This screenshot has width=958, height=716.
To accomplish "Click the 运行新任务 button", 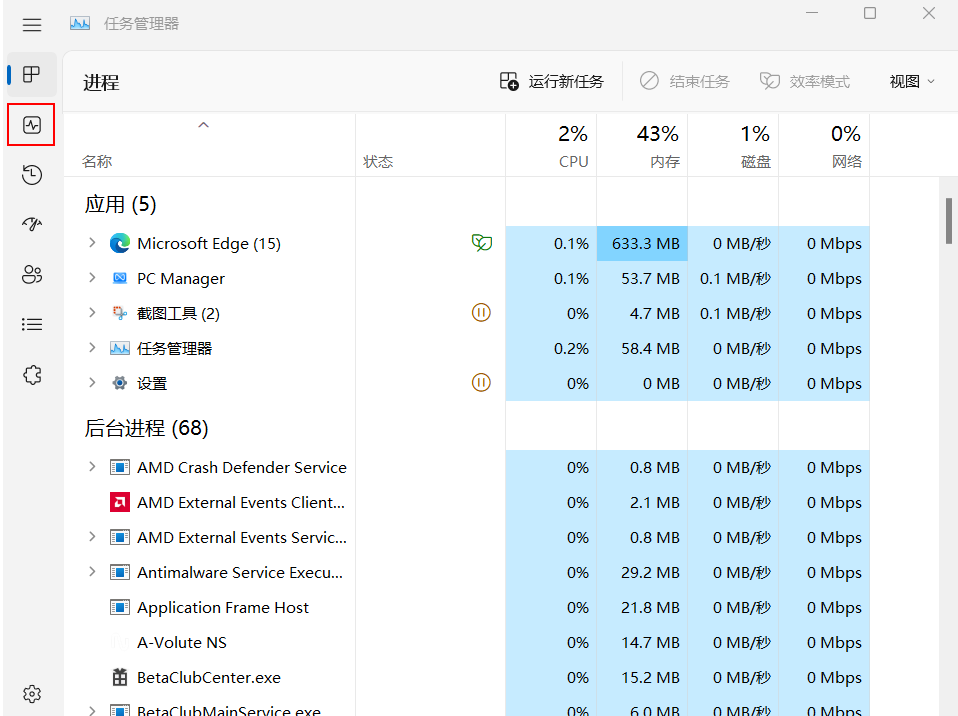I will pyautogui.click(x=552, y=81).
